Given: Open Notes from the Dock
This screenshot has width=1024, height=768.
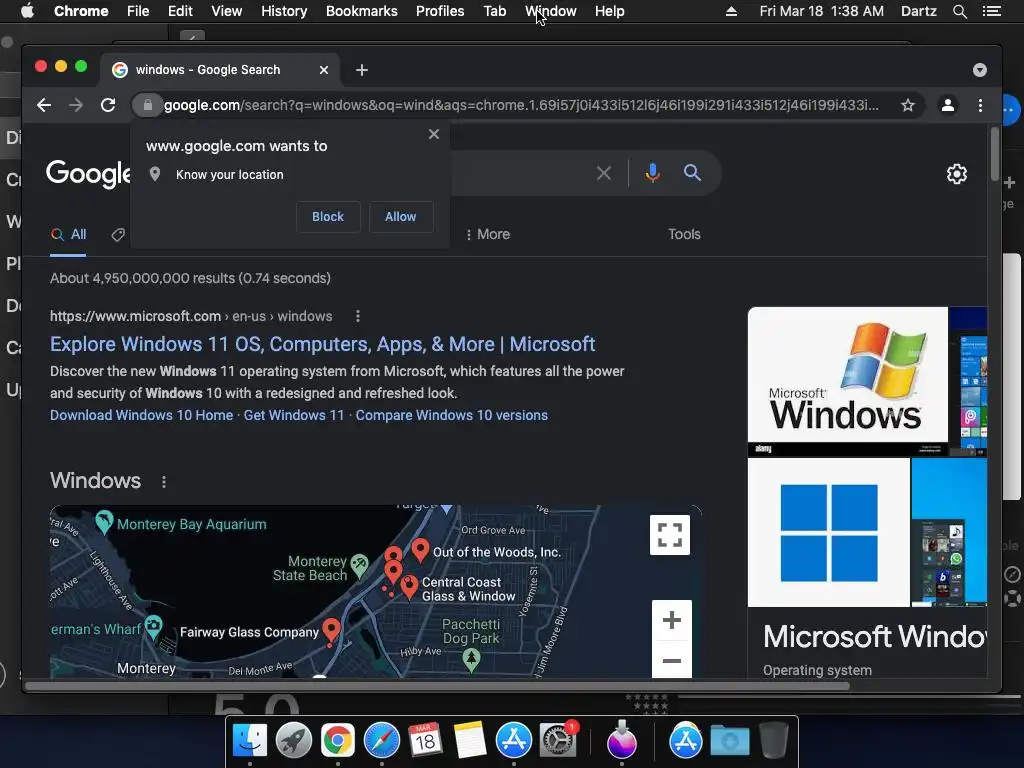Looking at the screenshot, I should (469, 741).
